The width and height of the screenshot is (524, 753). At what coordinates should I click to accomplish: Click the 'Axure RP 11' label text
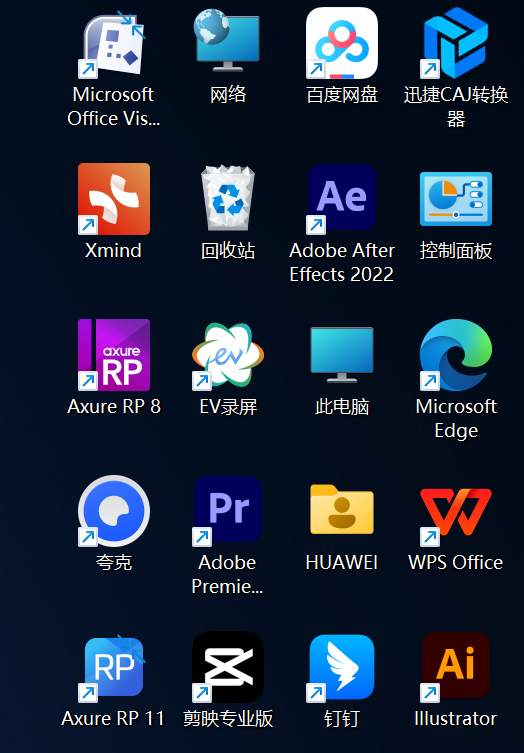click(113, 719)
